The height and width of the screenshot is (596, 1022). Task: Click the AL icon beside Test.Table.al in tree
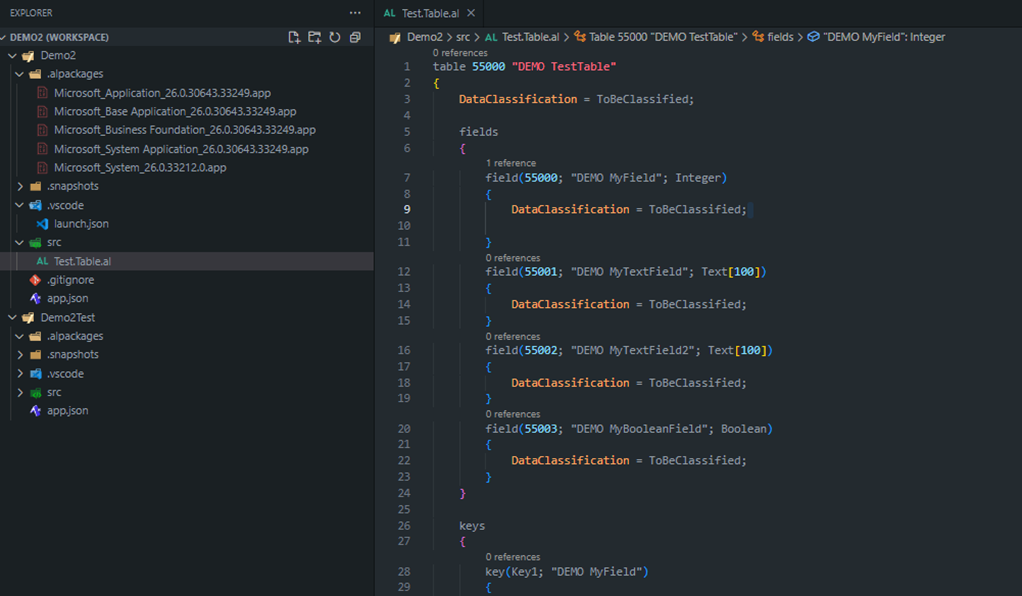click(42, 261)
